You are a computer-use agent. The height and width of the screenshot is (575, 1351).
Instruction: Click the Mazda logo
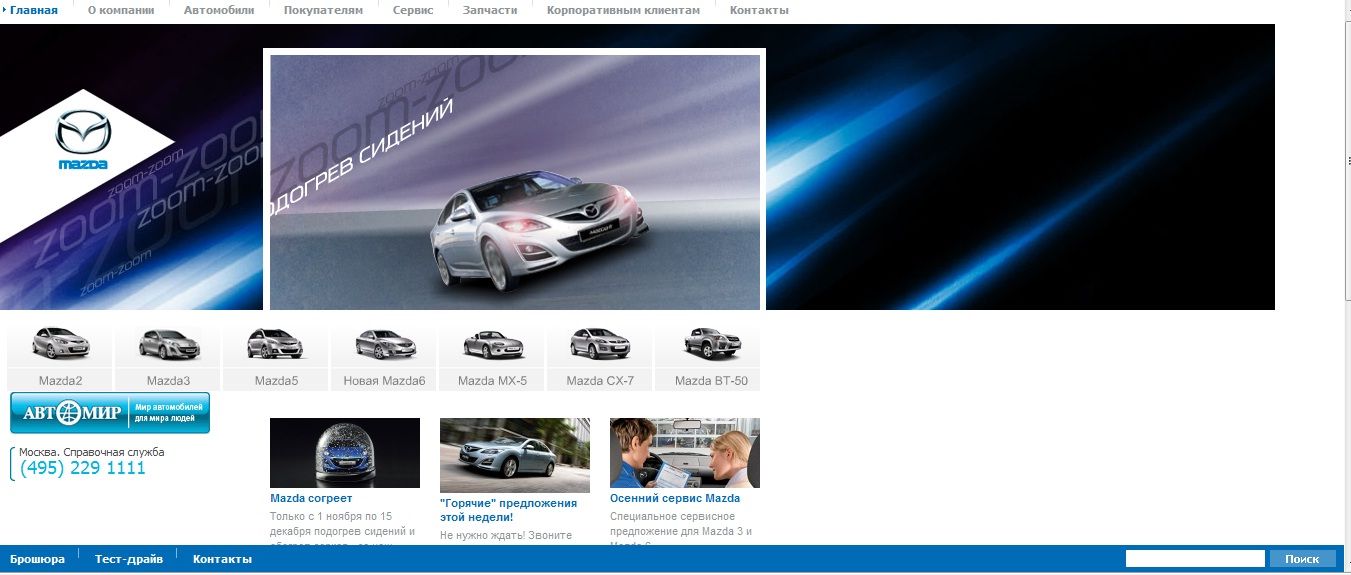[x=82, y=140]
